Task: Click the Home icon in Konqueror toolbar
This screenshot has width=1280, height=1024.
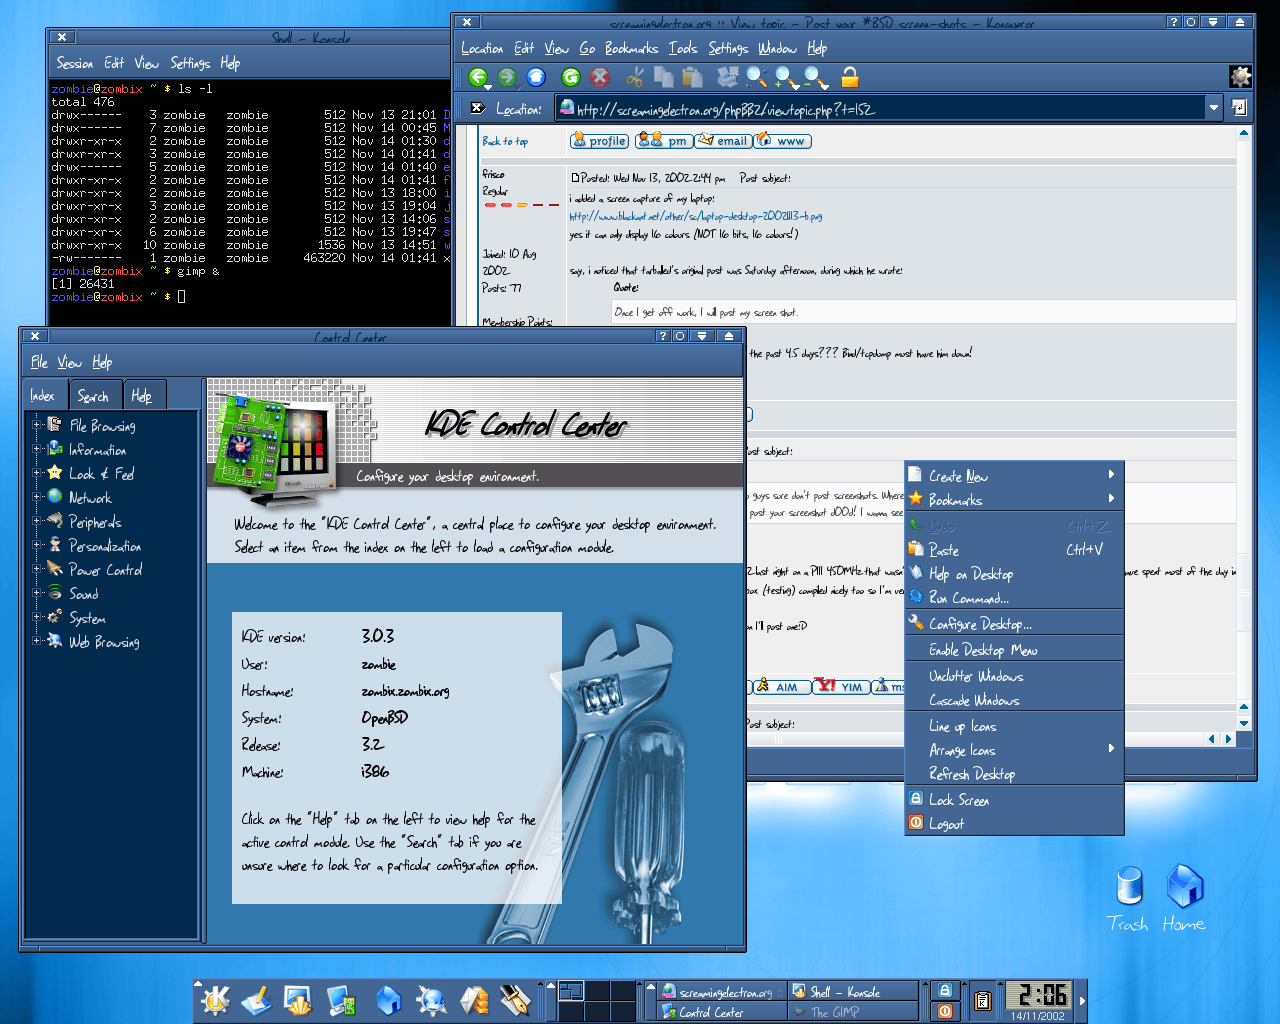Action: pyautogui.click(x=536, y=78)
